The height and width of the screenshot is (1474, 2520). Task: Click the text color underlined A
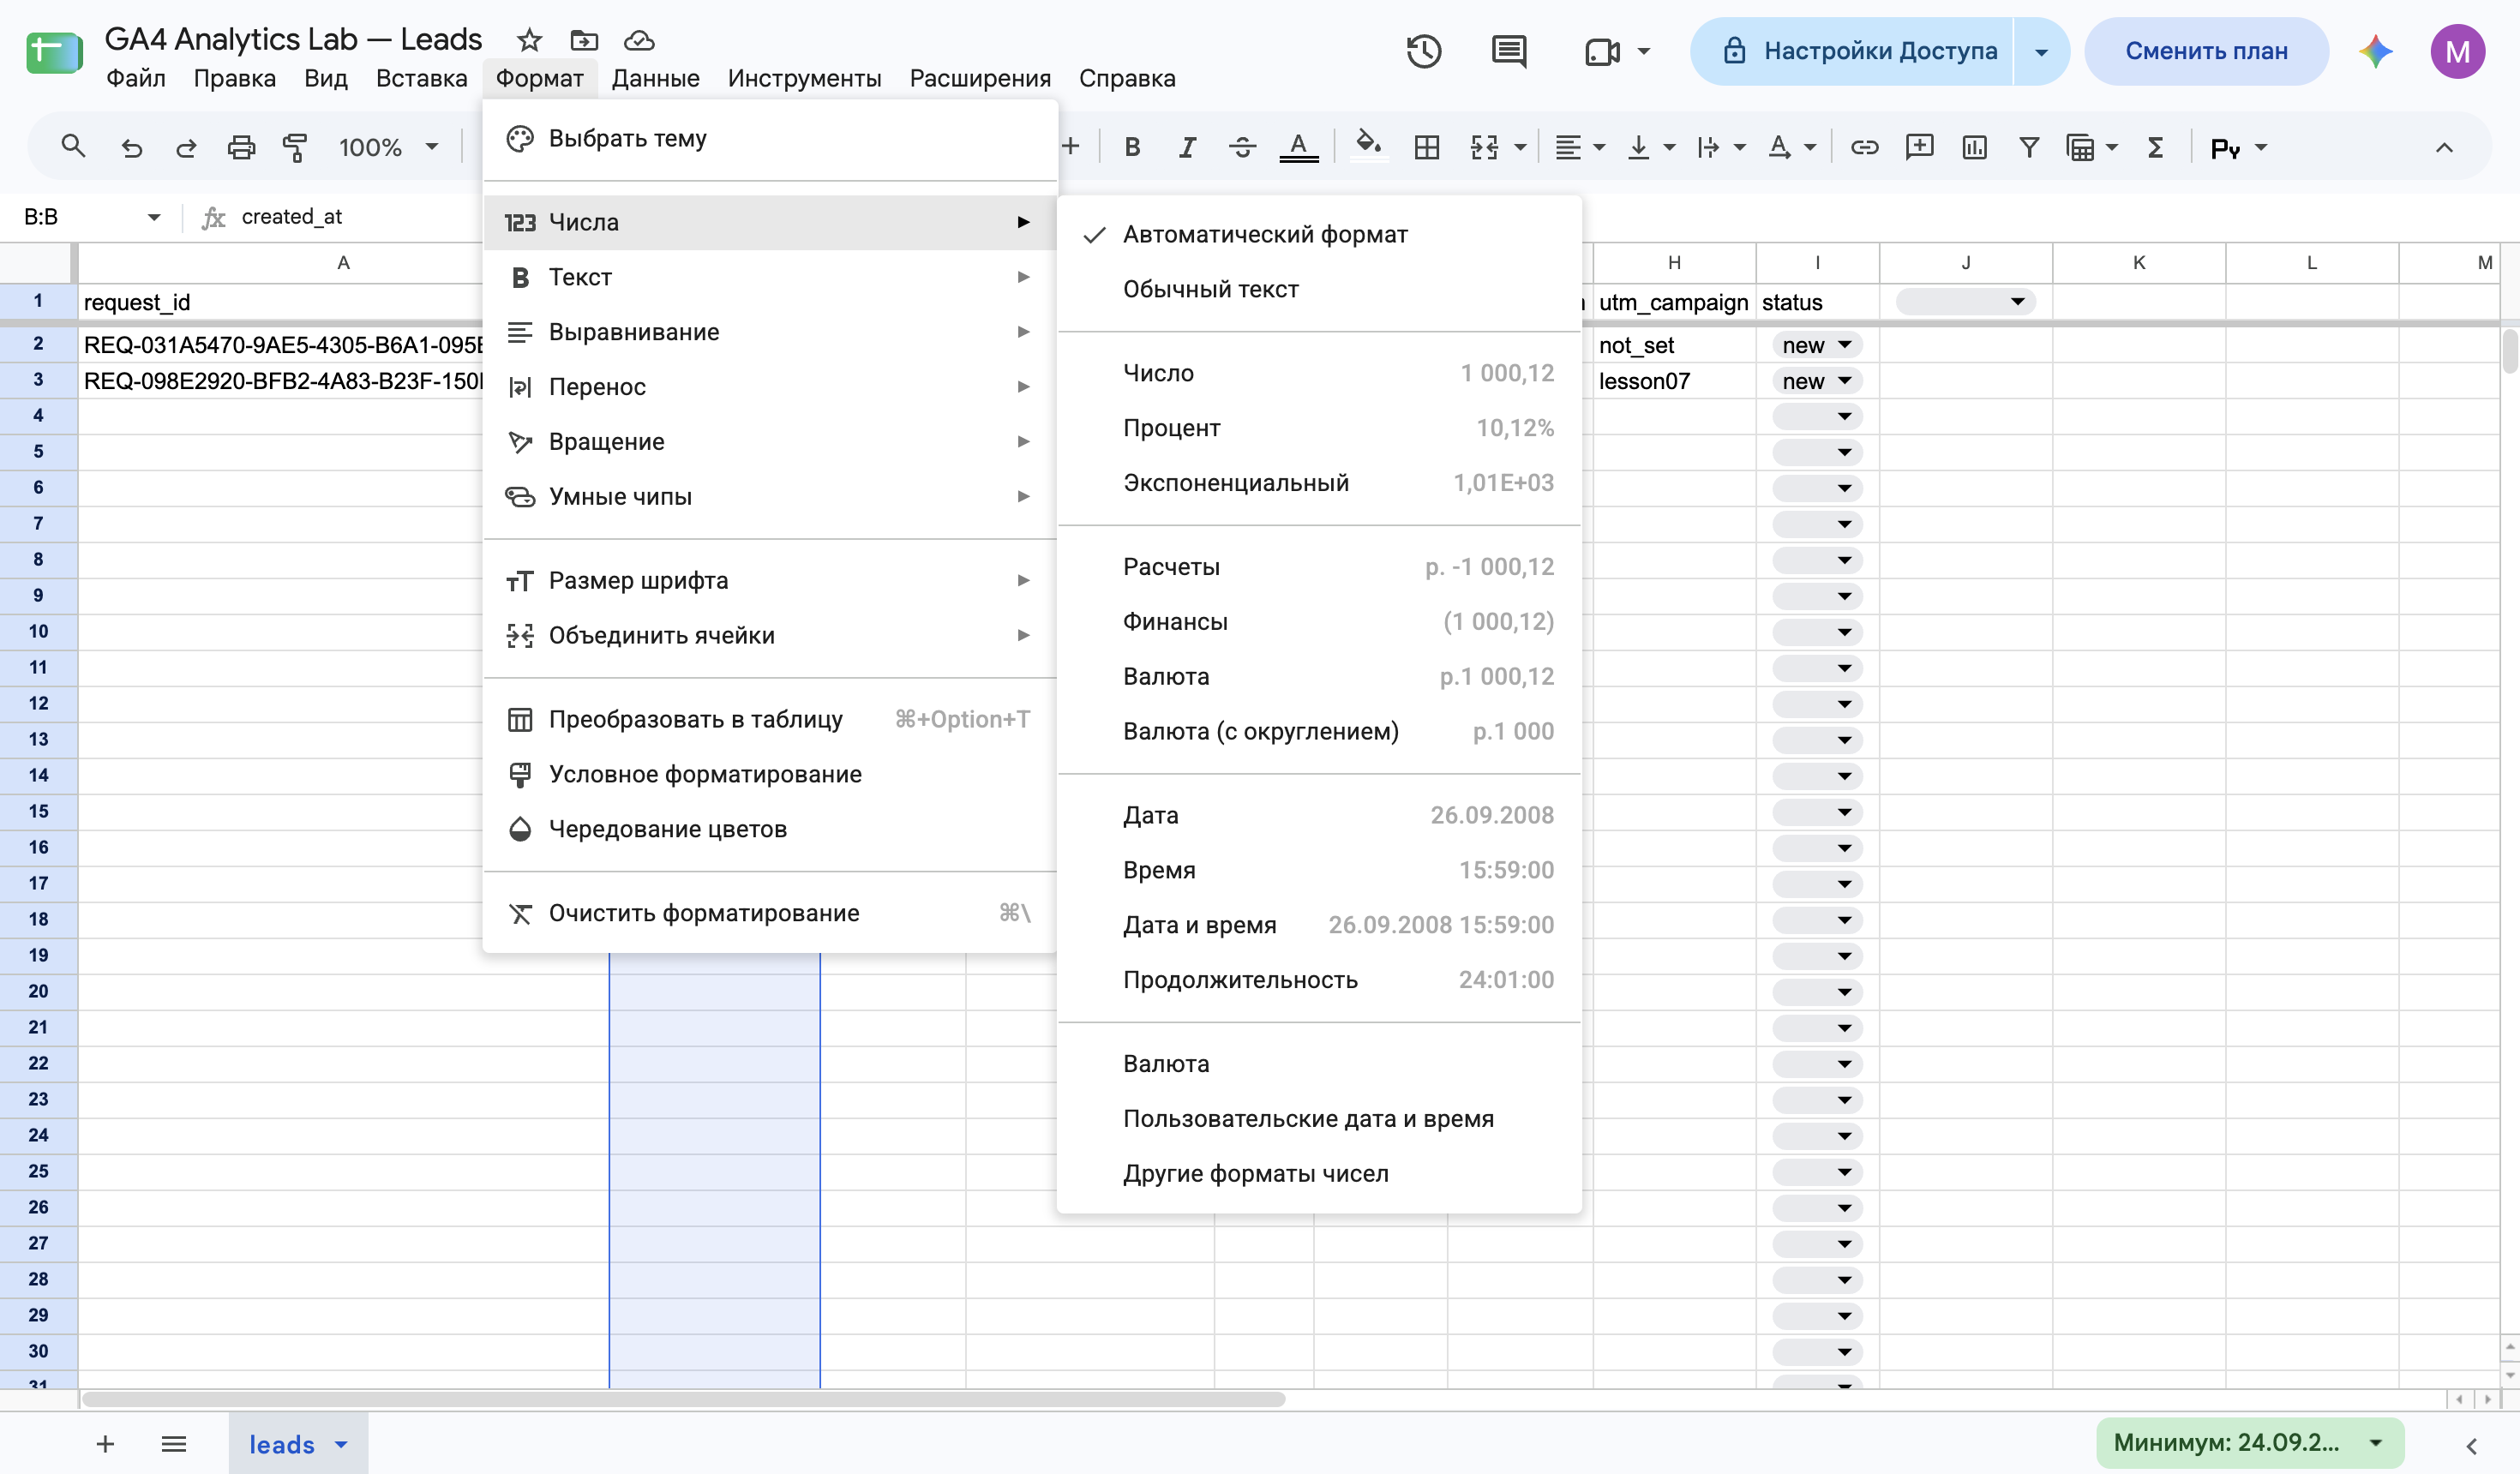[1298, 148]
